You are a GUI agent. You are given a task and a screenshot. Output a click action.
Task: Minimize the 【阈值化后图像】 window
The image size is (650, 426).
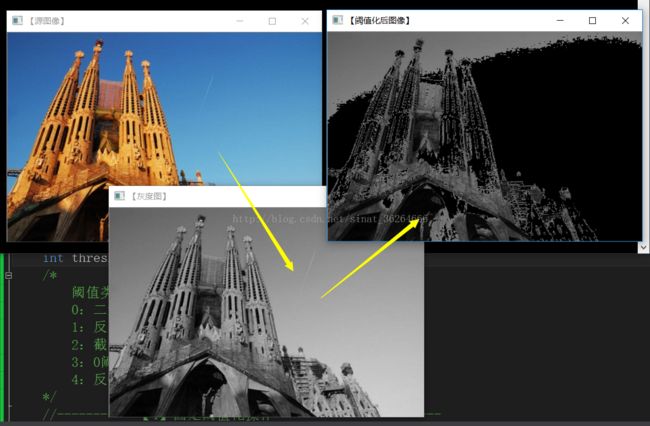[560, 20]
